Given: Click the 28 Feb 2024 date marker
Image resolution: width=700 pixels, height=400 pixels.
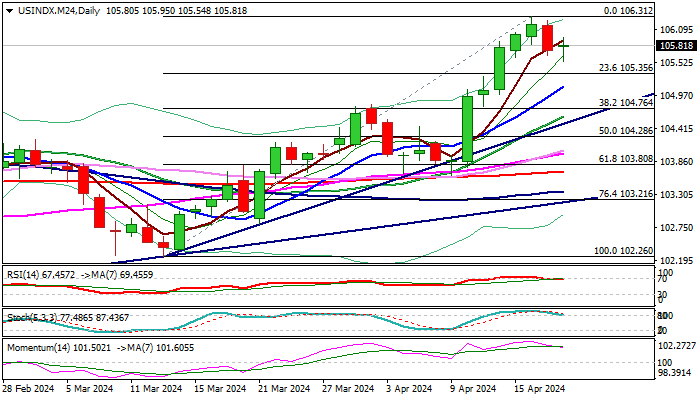Looking at the screenshot, I should click(27, 388).
